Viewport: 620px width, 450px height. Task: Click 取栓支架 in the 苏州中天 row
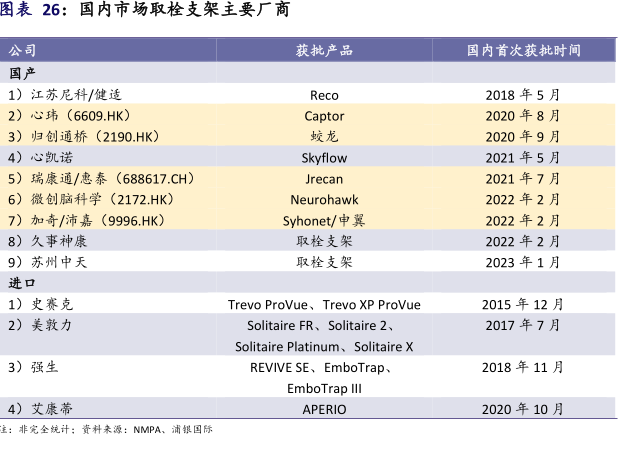click(x=324, y=262)
